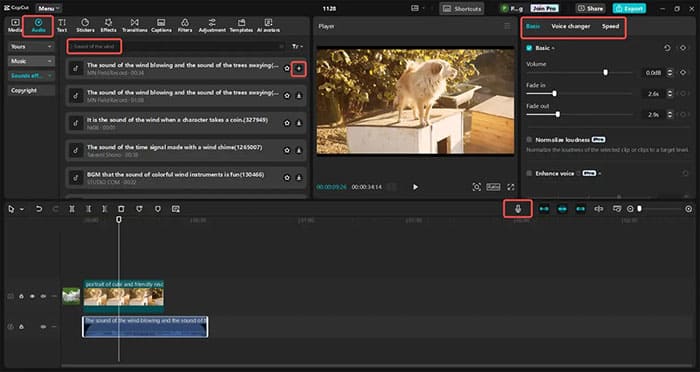The height and width of the screenshot is (372, 700).
Task: Switch to the Speed tab
Action: pos(610,26)
